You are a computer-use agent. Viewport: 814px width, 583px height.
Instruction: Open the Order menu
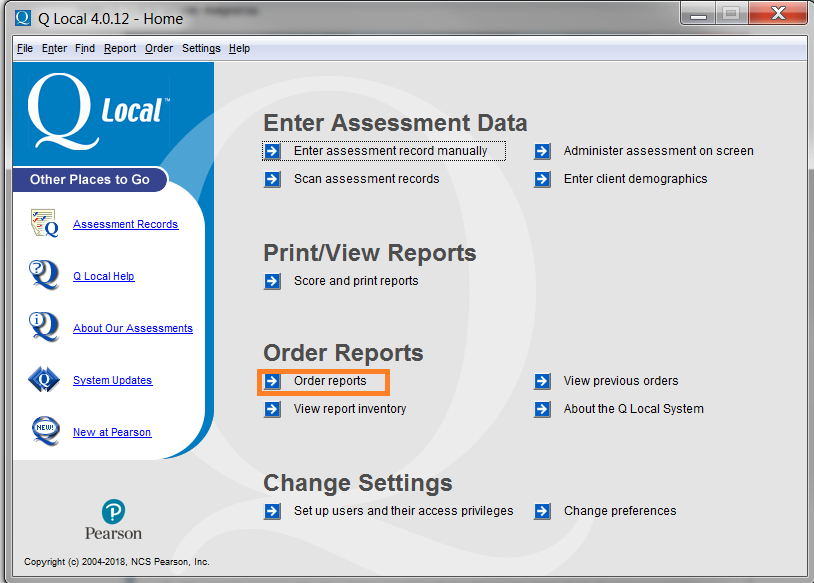[x=159, y=48]
